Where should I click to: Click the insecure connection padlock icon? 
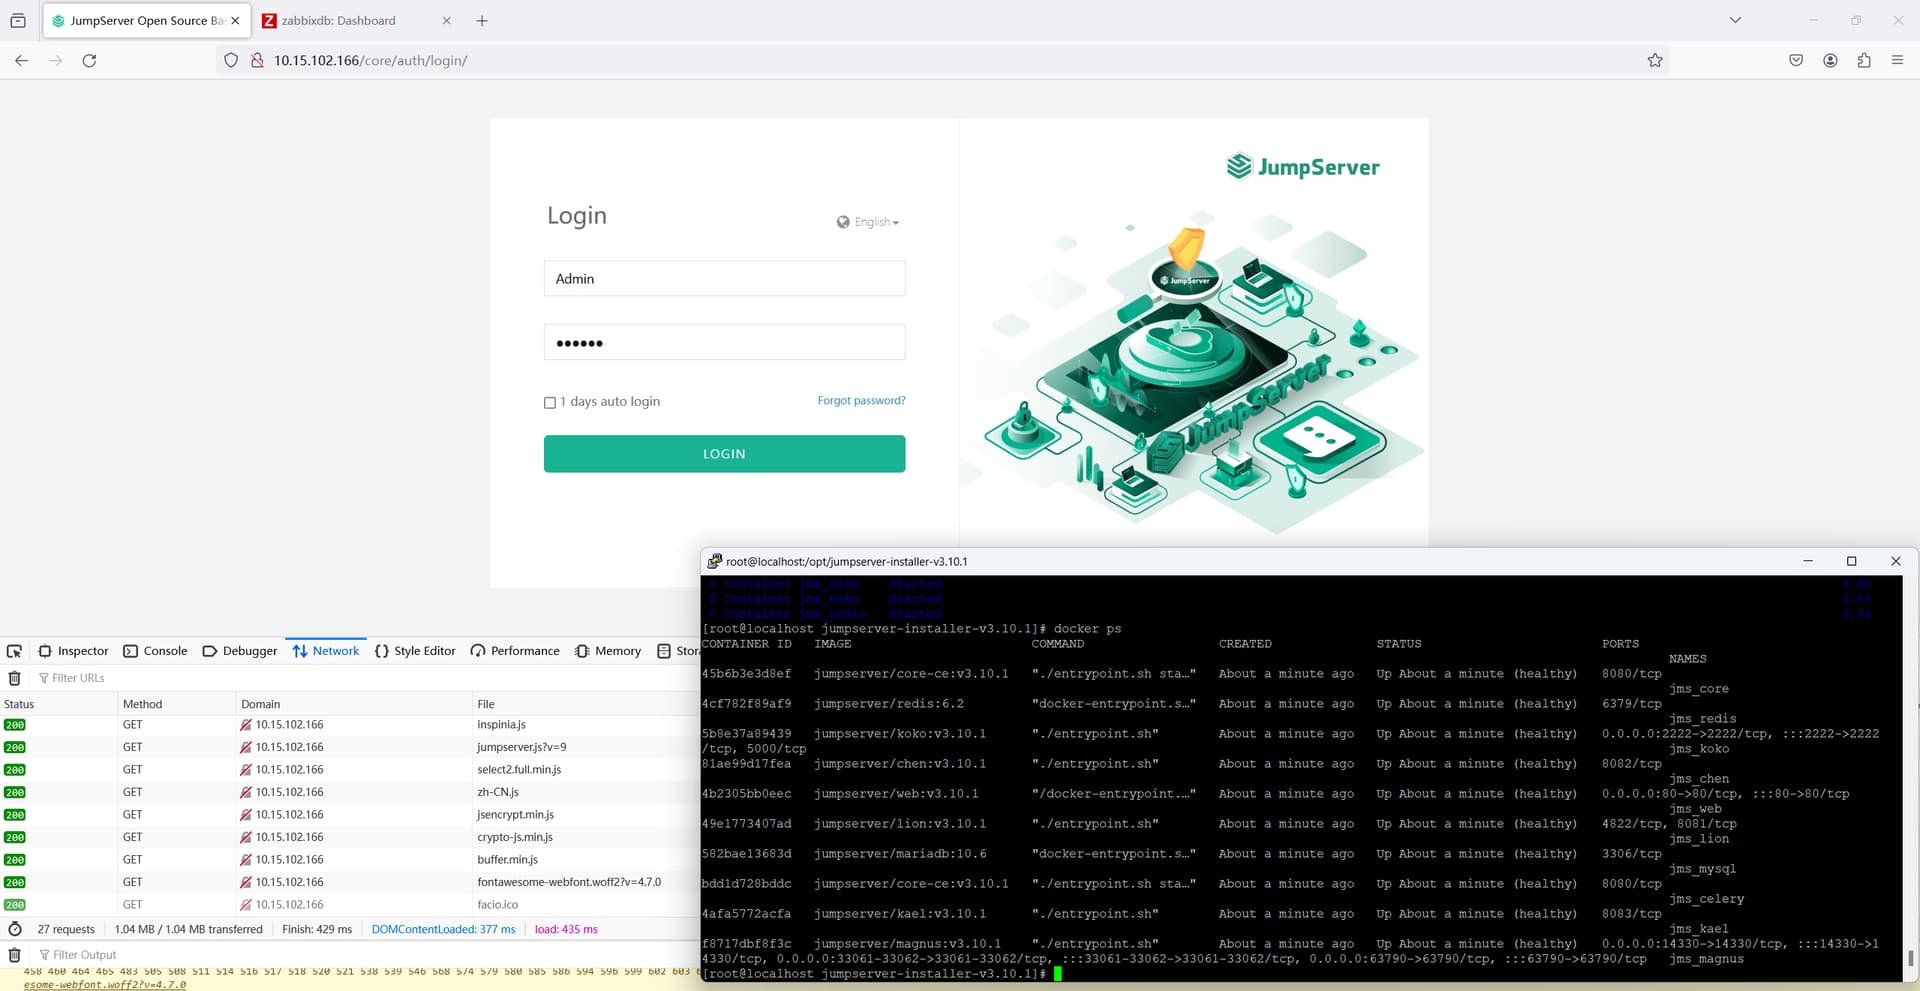point(257,60)
